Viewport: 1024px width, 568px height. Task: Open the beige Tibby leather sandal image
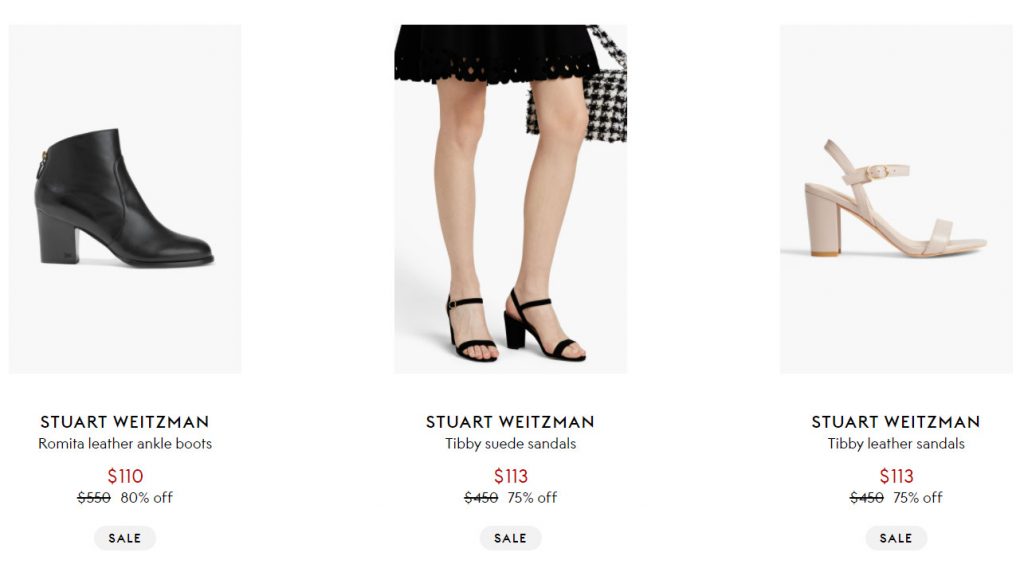pos(896,199)
